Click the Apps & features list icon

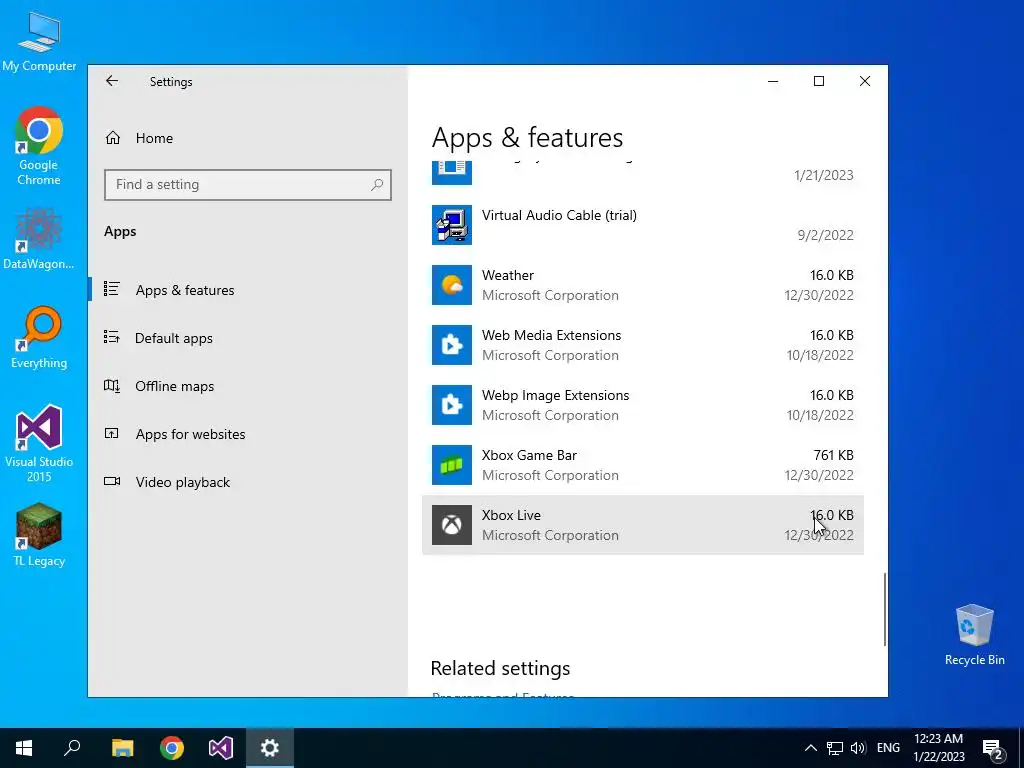pos(112,289)
